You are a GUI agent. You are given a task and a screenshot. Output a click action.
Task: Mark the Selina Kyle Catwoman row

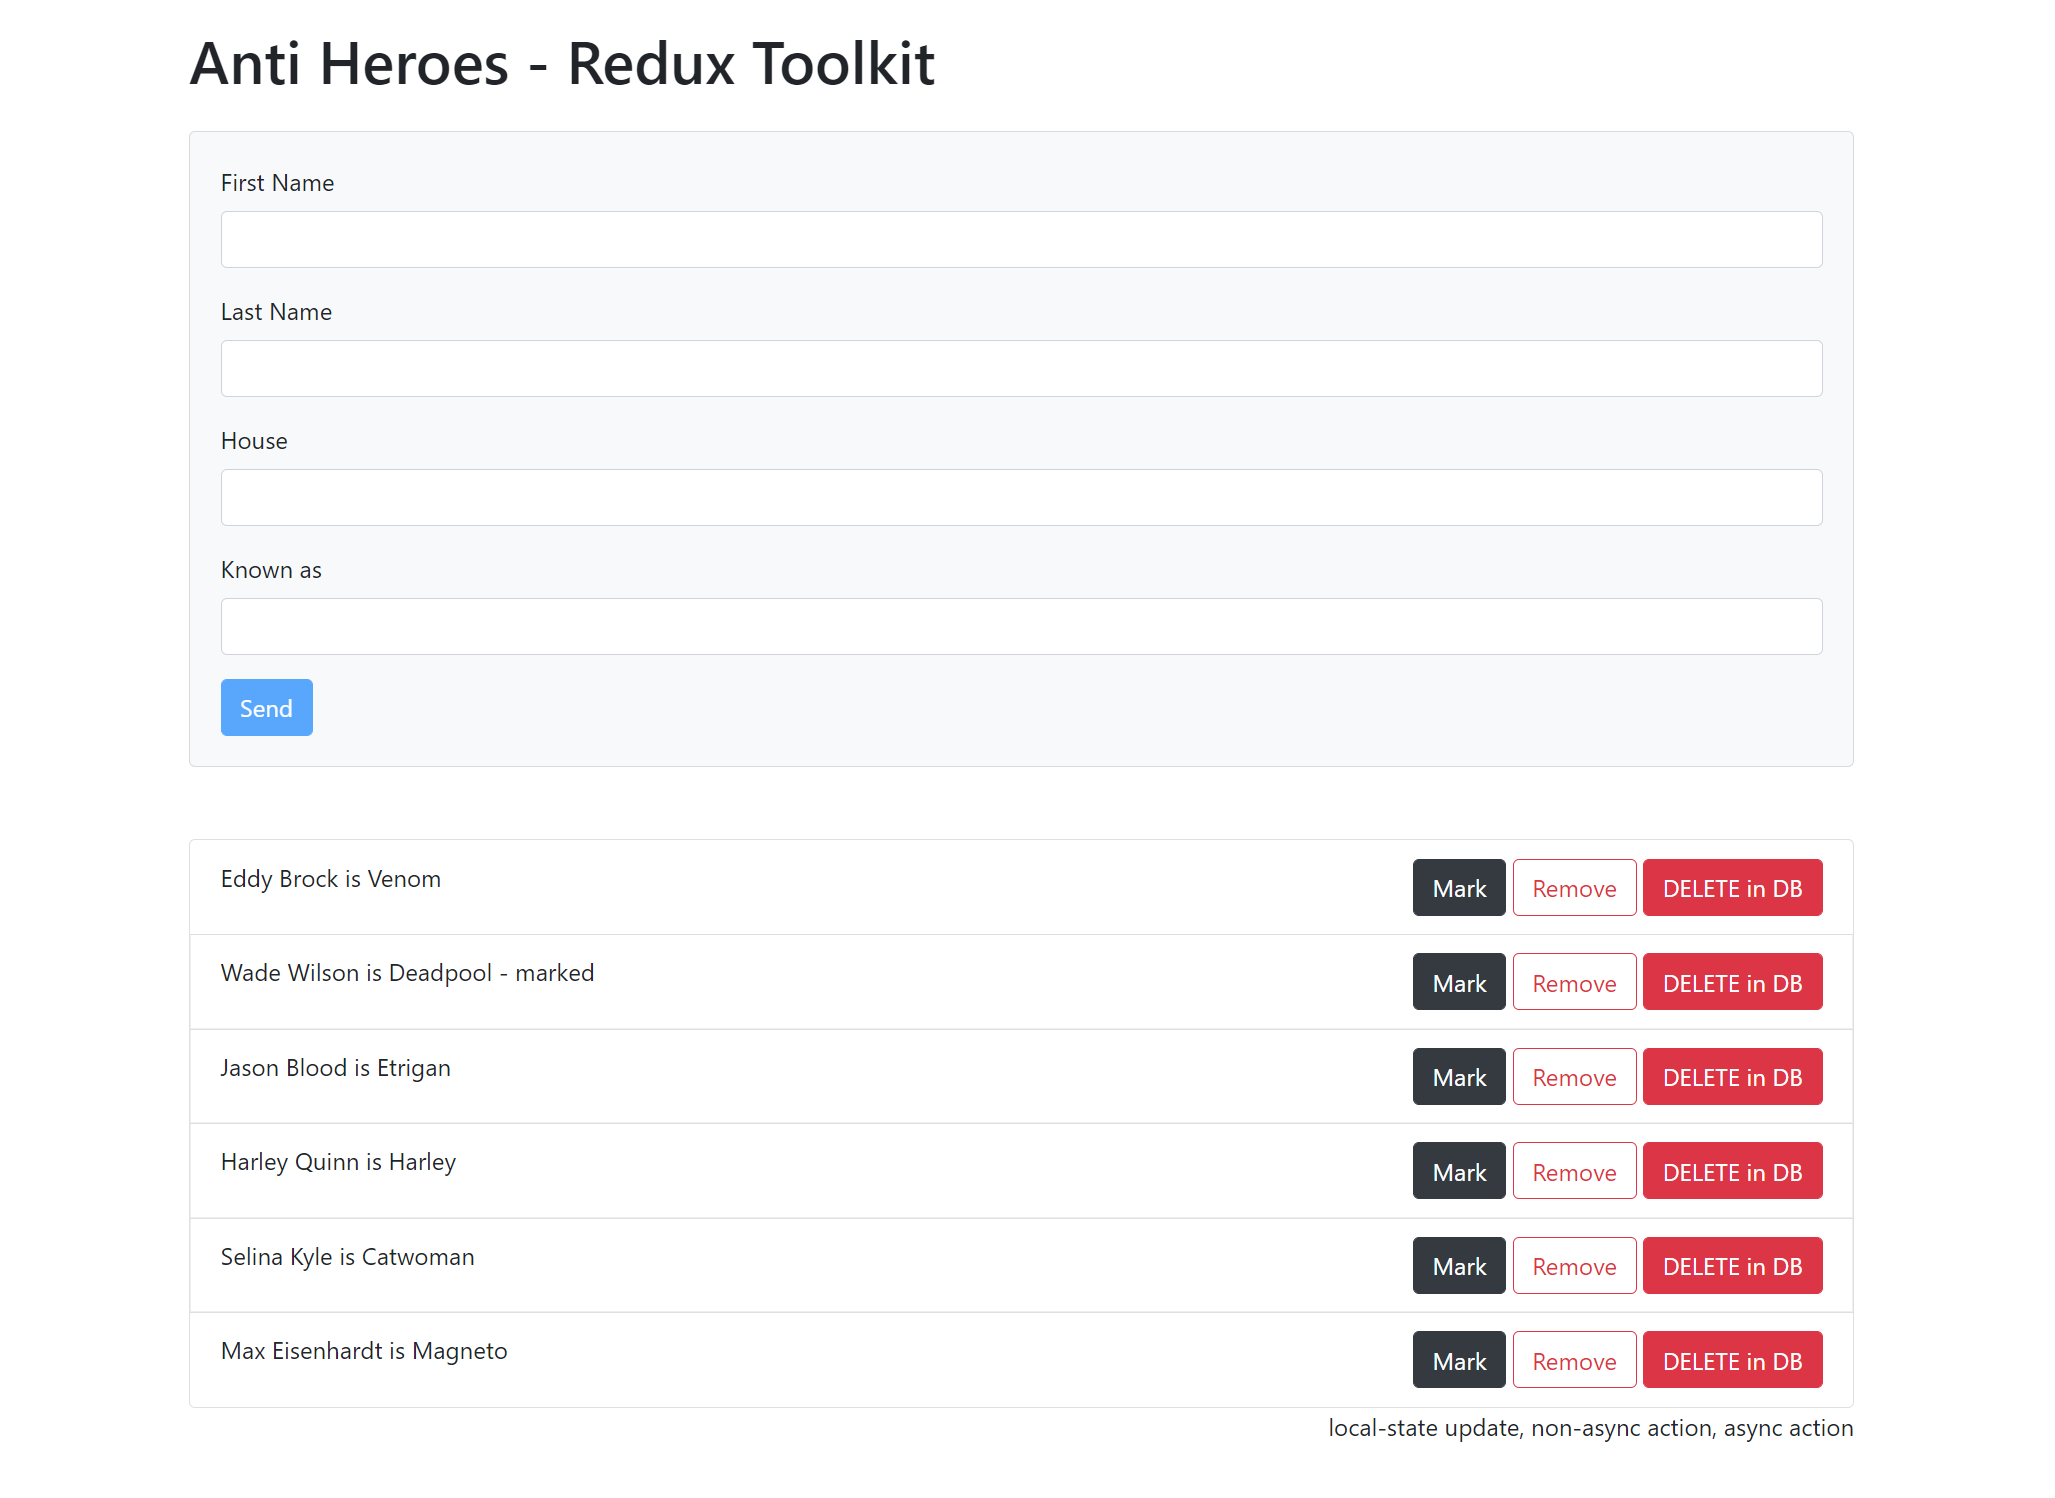tap(1458, 1266)
